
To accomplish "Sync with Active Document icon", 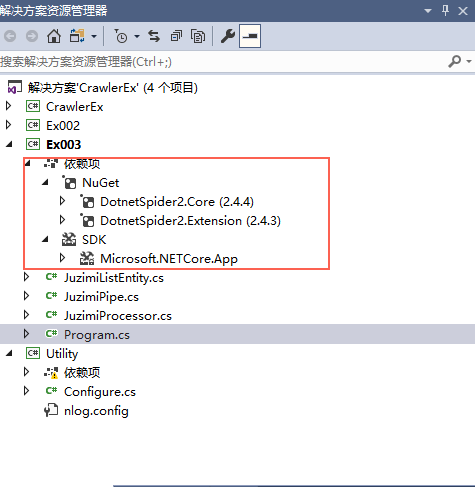I will click(x=154, y=36).
